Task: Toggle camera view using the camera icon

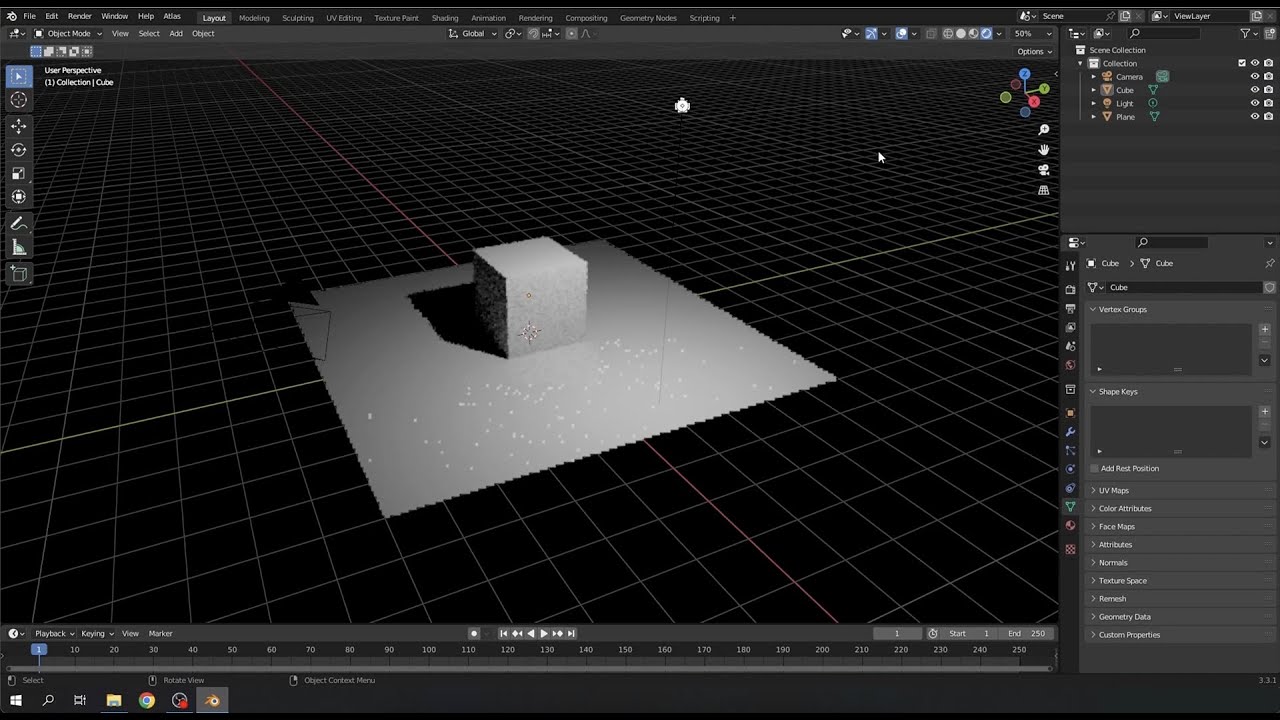Action: 1044,170
